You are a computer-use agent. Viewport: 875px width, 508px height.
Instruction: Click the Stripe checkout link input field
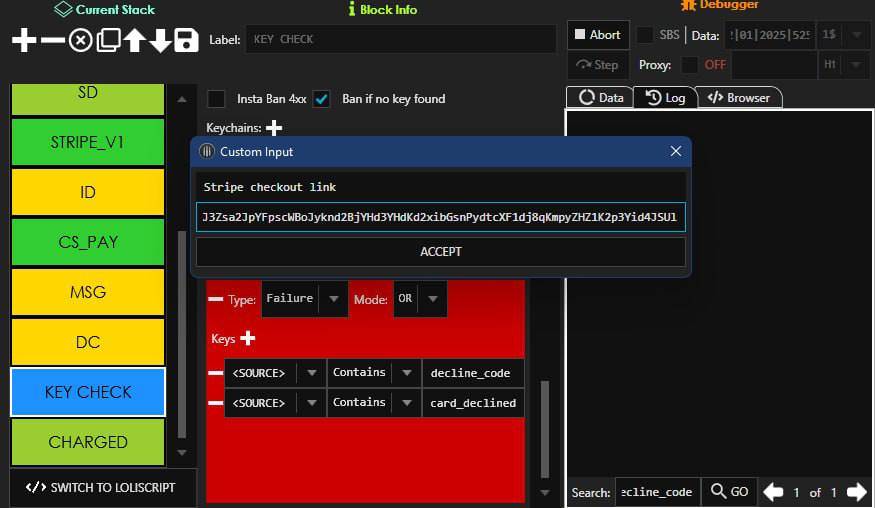point(441,217)
